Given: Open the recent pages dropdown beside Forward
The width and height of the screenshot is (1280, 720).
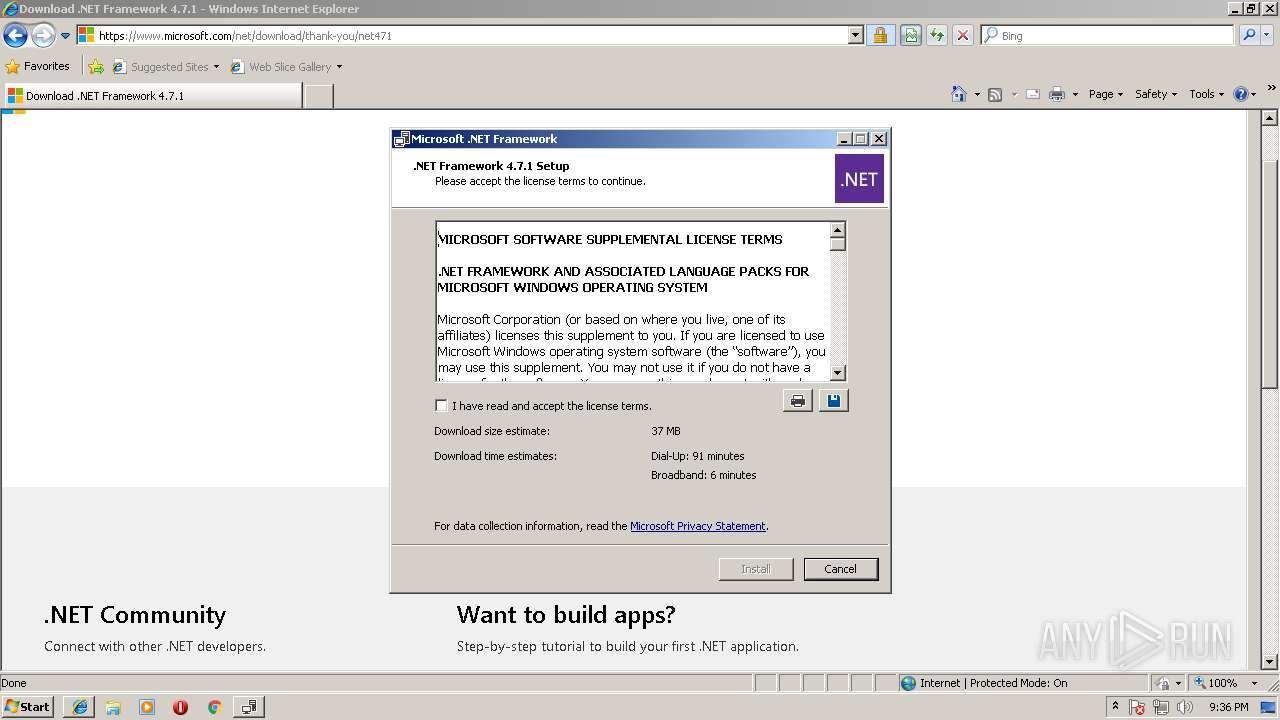Looking at the screenshot, I should point(66,36).
